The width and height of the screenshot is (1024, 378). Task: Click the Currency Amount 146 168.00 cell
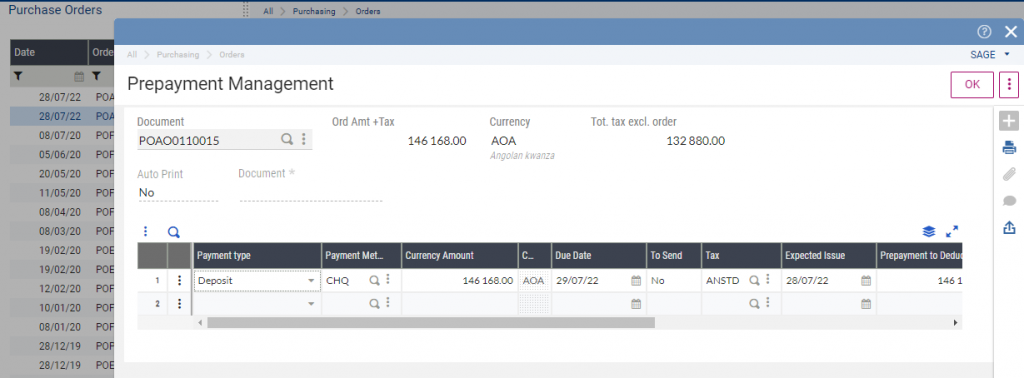coord(459,281)
